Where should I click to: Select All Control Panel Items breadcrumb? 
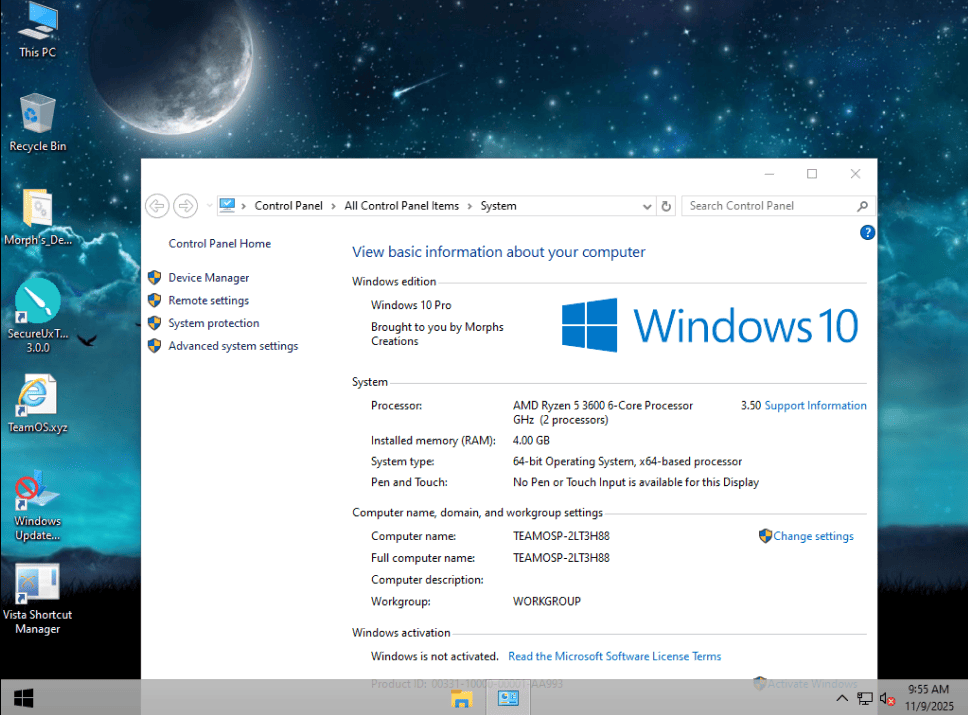[401, 206]
